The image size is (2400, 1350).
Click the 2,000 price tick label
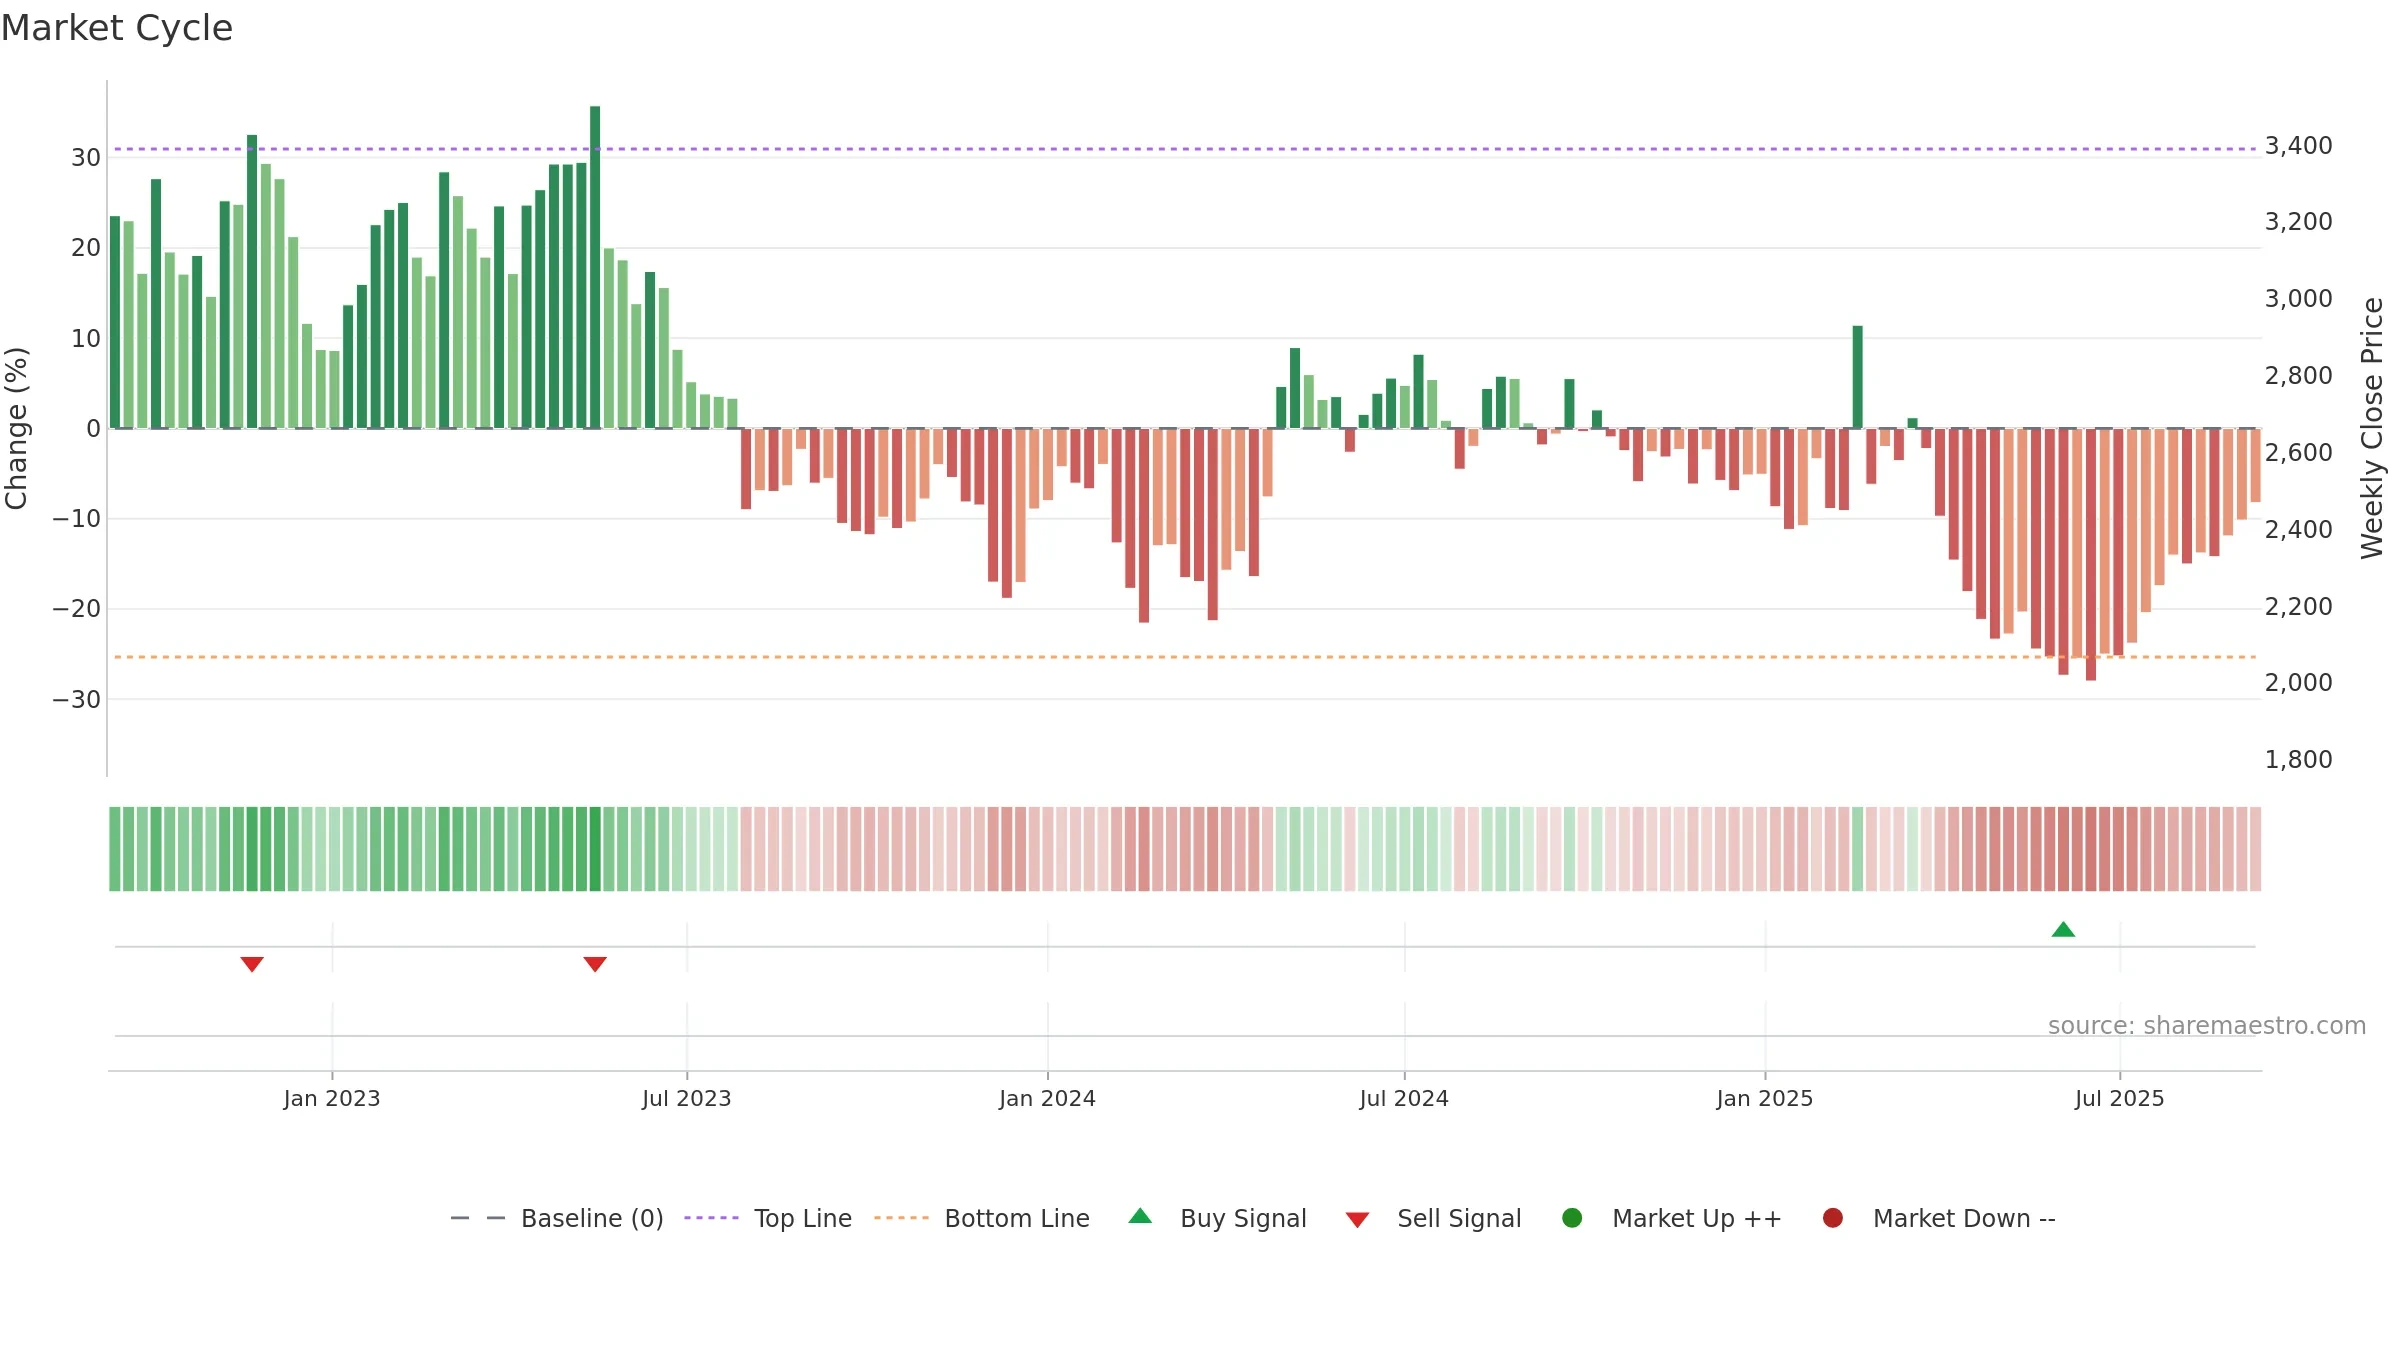tap(2298, 682)
